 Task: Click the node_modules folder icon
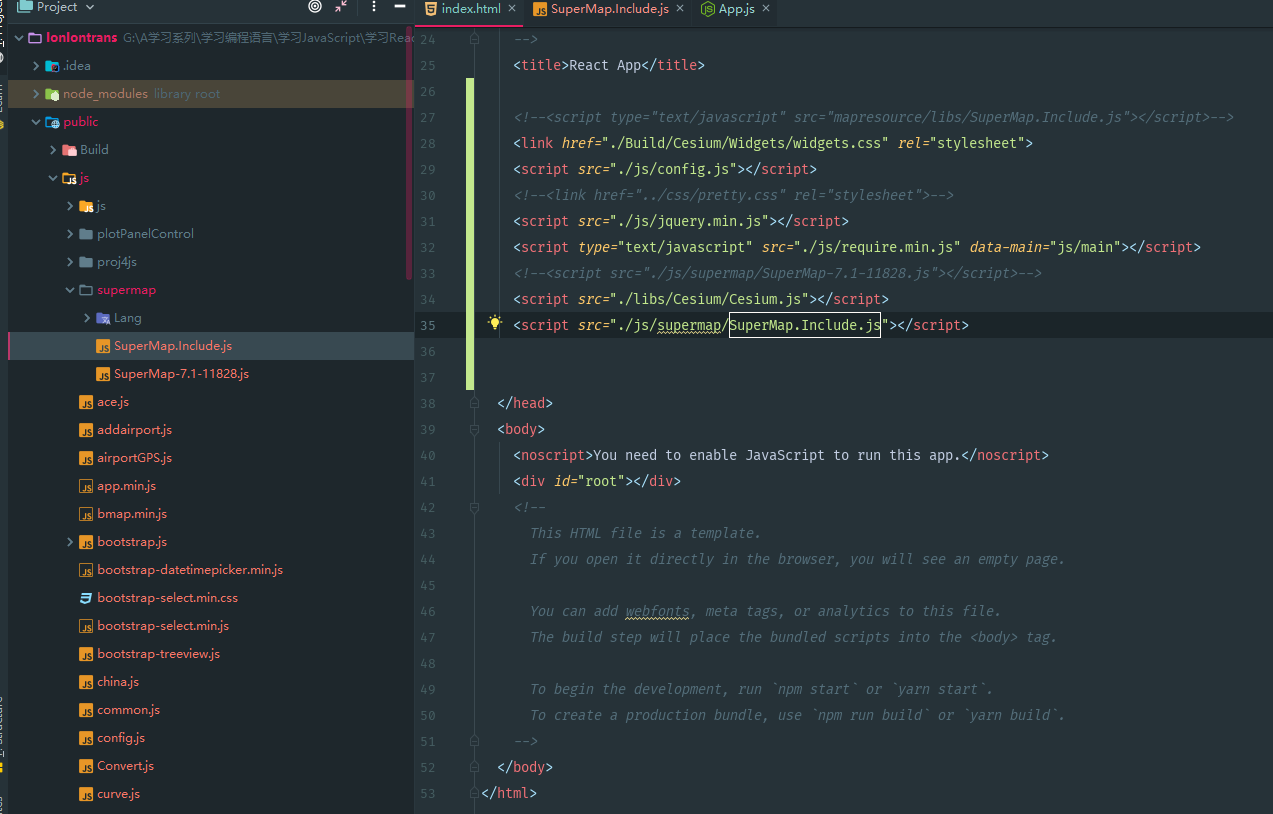(52, 94)
